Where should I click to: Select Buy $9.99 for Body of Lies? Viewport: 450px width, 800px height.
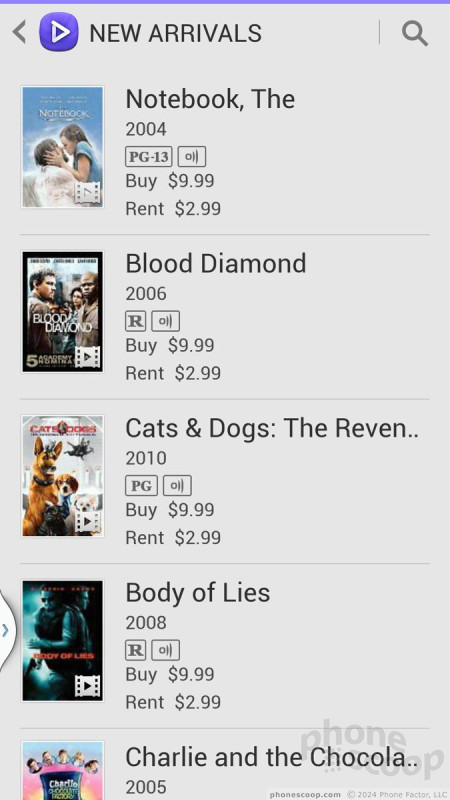[x=170, y=674]
